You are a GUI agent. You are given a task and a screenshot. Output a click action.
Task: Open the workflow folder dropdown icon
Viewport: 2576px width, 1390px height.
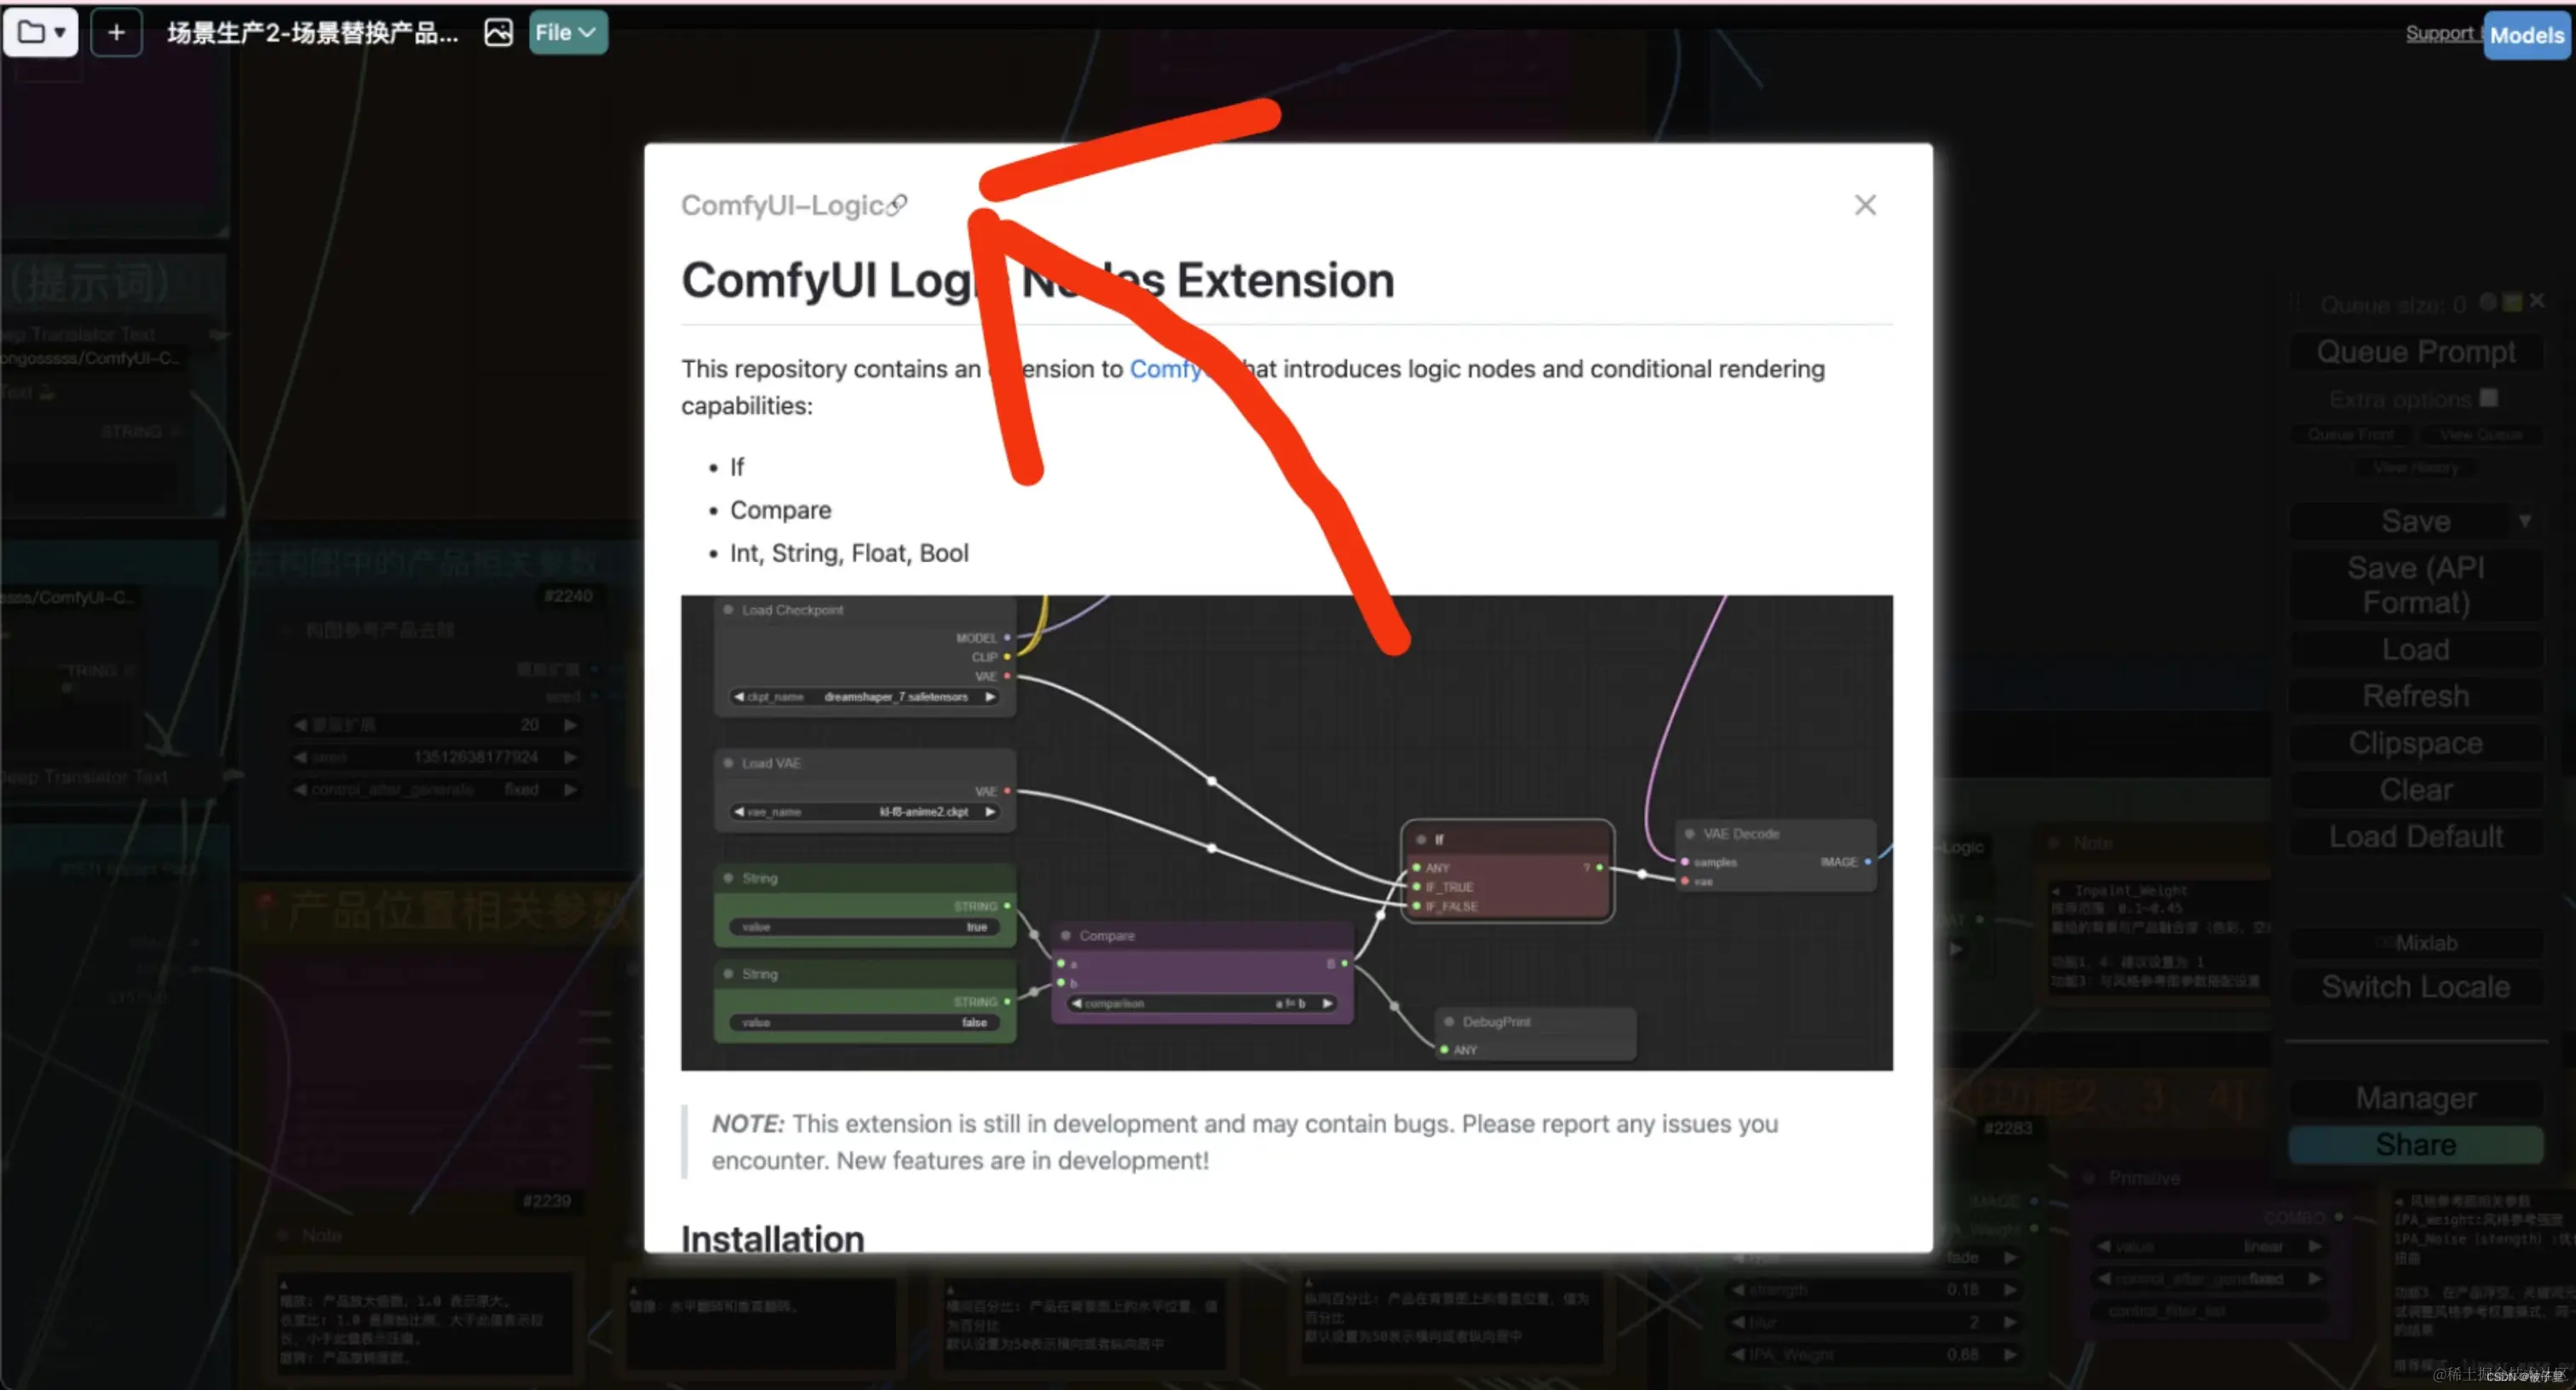point(41,32)
